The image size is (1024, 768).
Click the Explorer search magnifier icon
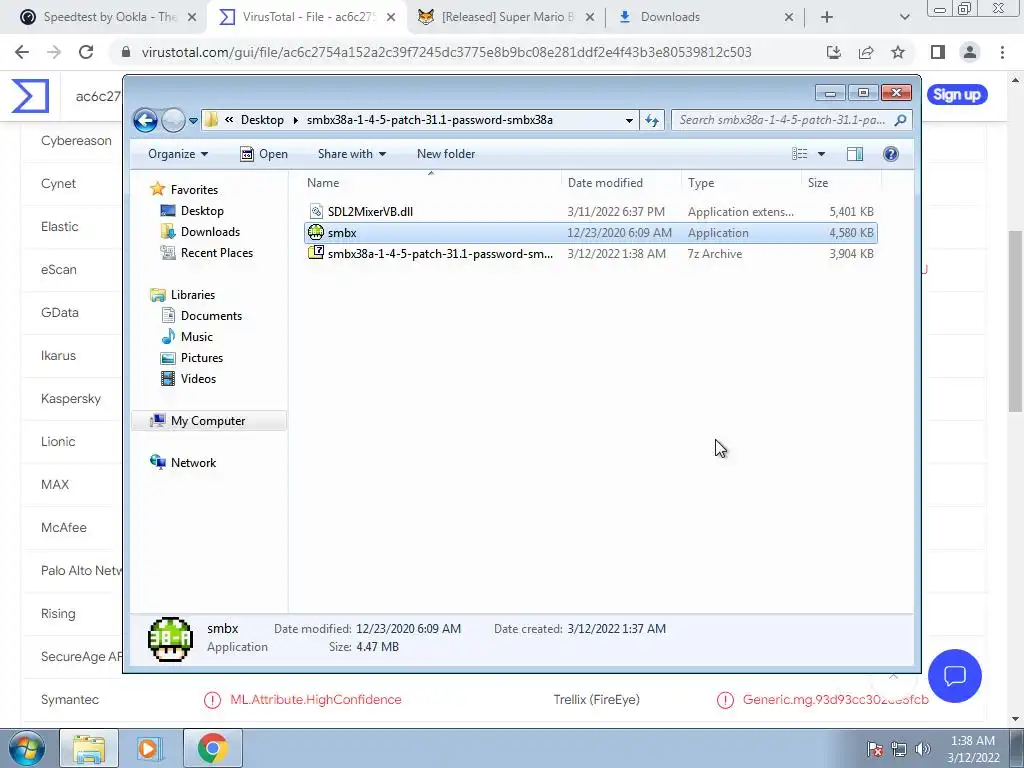pyautogui.click(x=900, y=120)
